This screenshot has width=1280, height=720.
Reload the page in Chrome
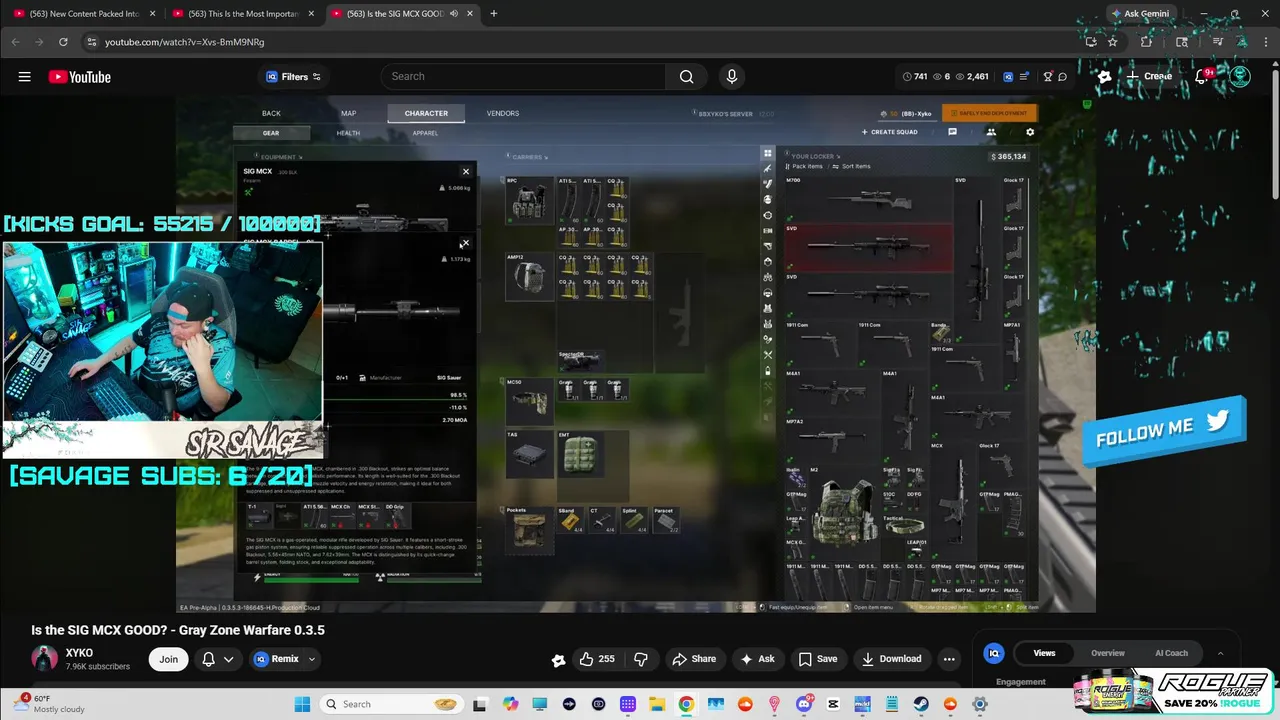[63, 42]
